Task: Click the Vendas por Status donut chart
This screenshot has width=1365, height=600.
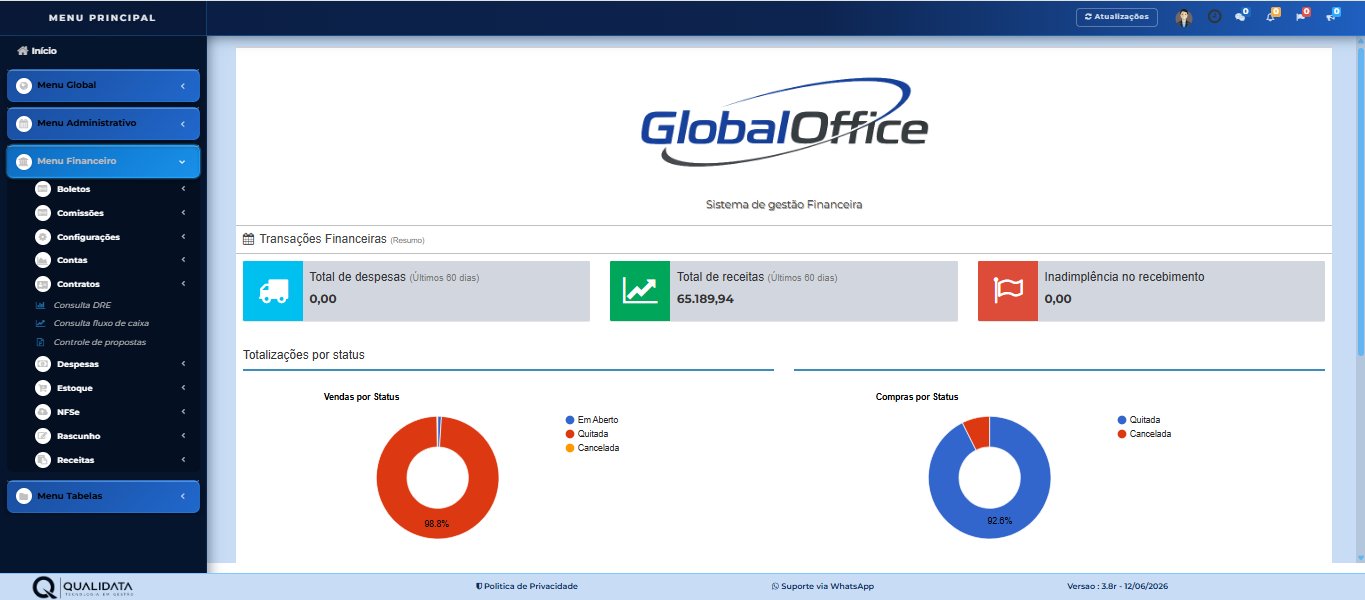Action: tap(437, 478)
